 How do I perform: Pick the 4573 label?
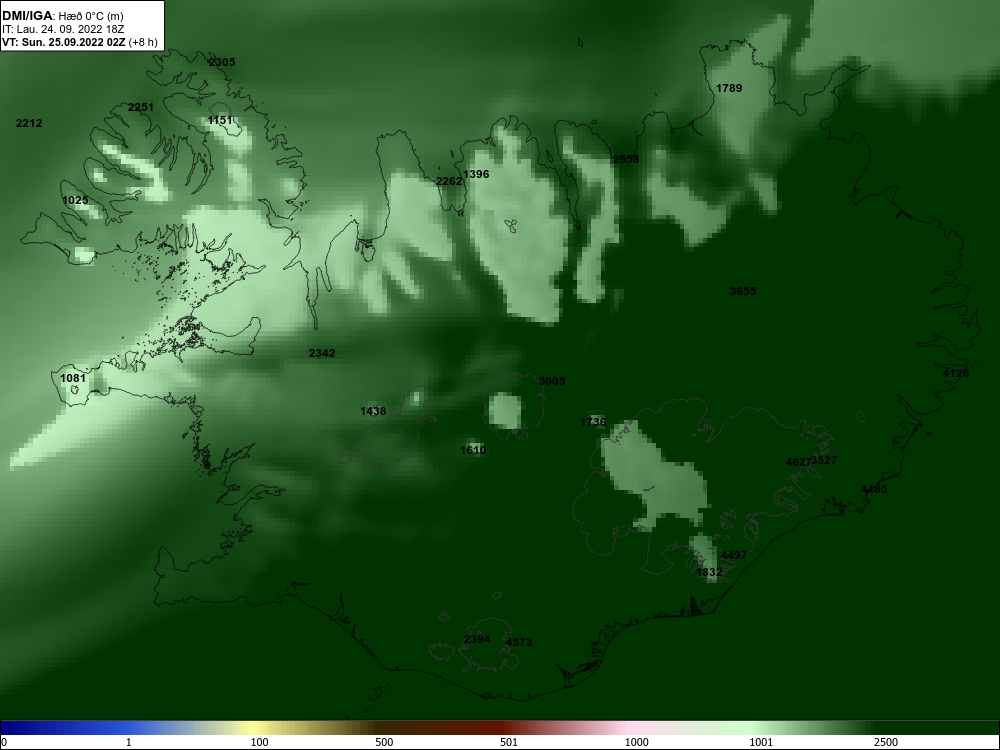[518, 642]
